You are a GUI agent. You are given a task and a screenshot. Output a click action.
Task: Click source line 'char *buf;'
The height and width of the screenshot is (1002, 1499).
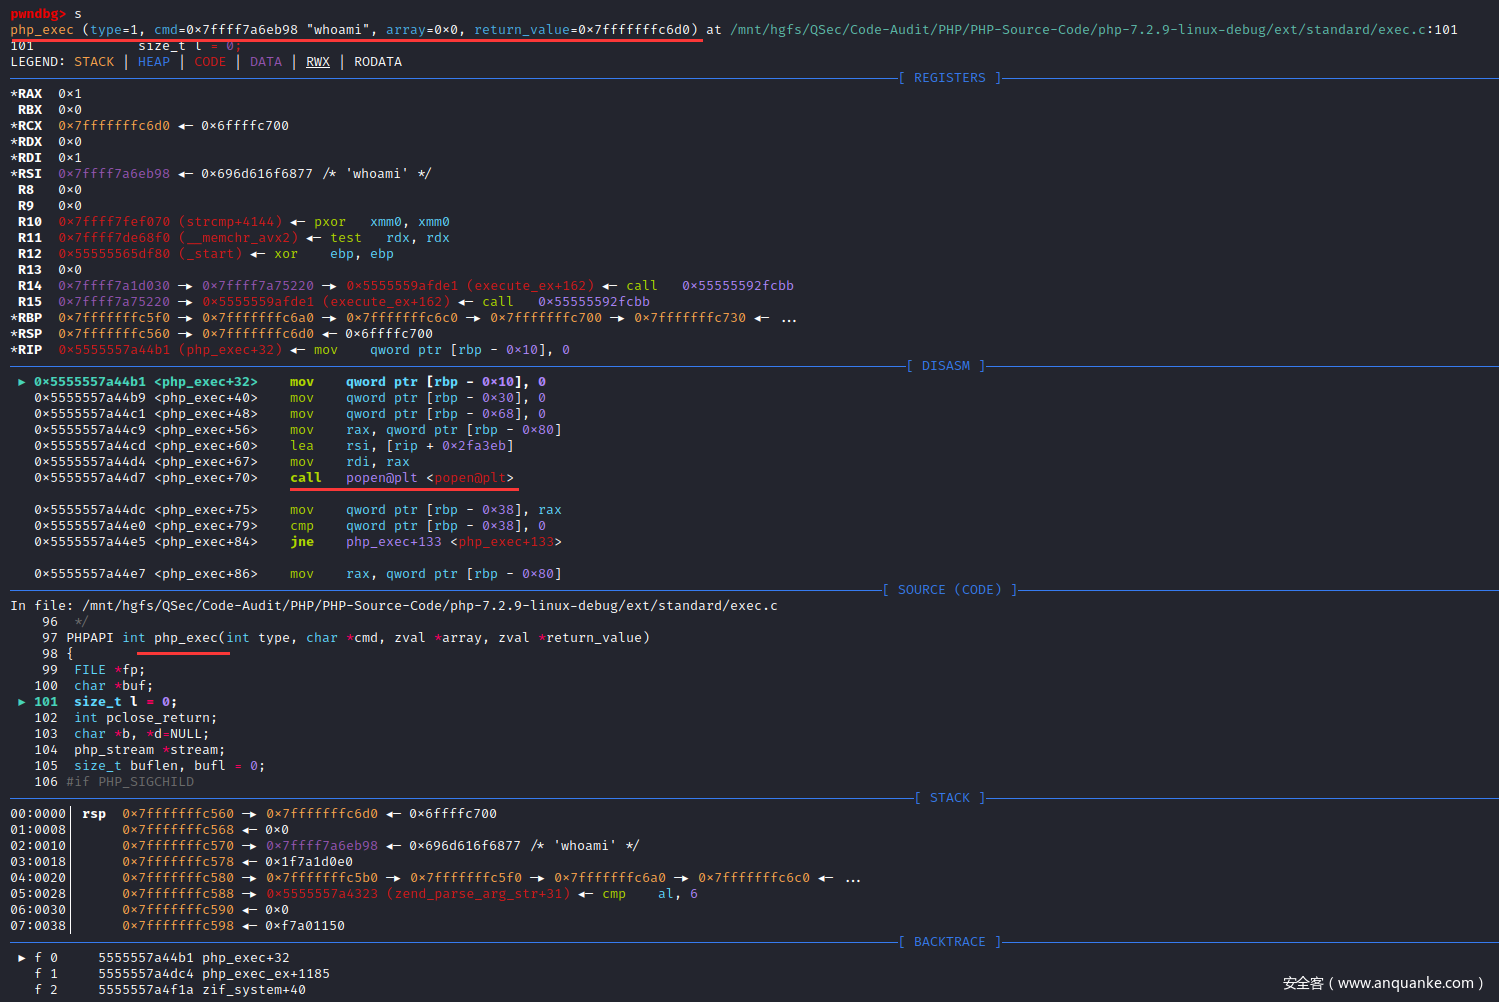114,686
